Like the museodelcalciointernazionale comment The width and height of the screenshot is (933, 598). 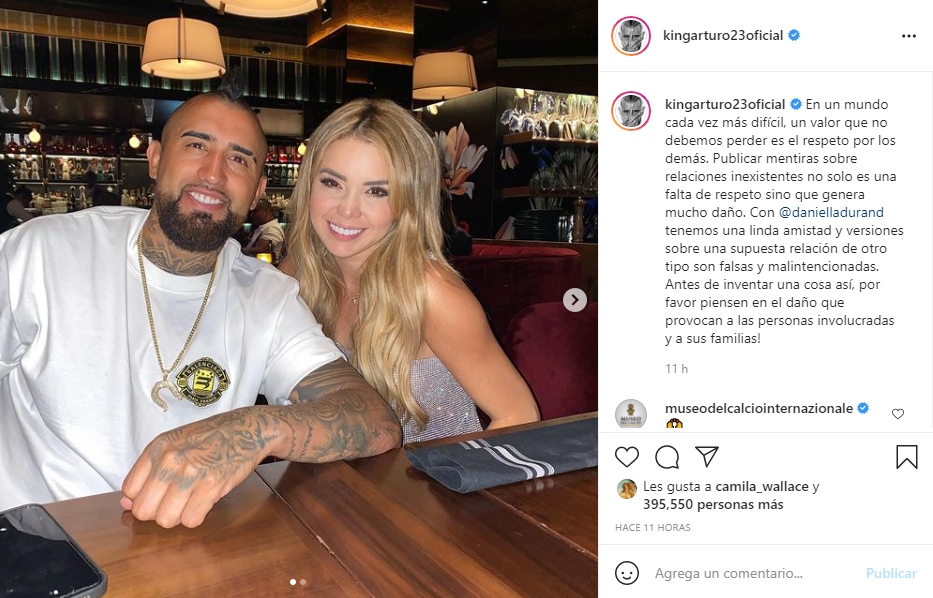pos(898,414)
